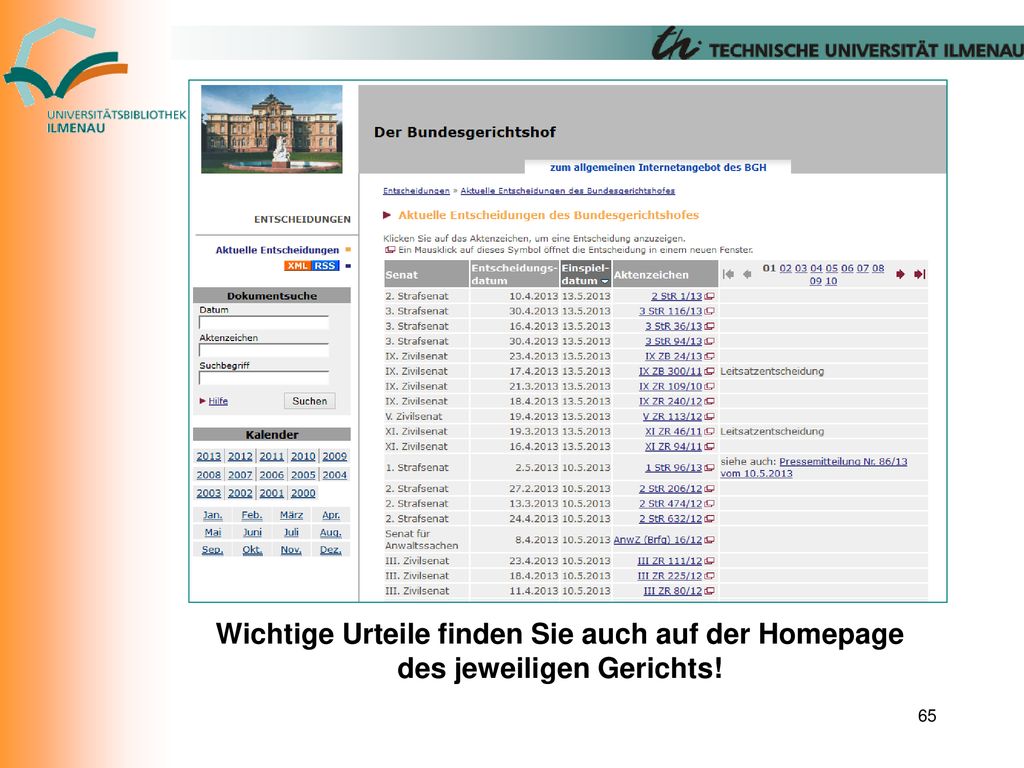Open 3 StR 94/13 in new window icon
The height and width of the screenshot is (768, 1024).
[x=709, y=342]
